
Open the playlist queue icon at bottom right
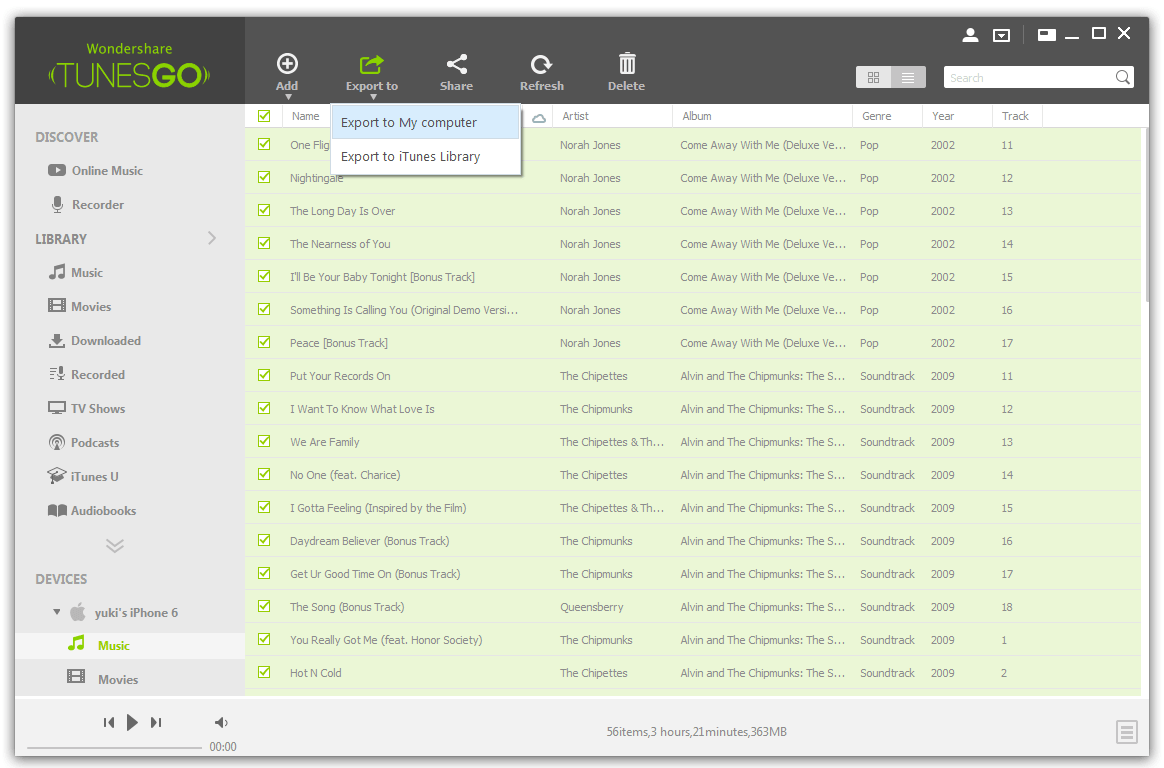(1126, 732)
